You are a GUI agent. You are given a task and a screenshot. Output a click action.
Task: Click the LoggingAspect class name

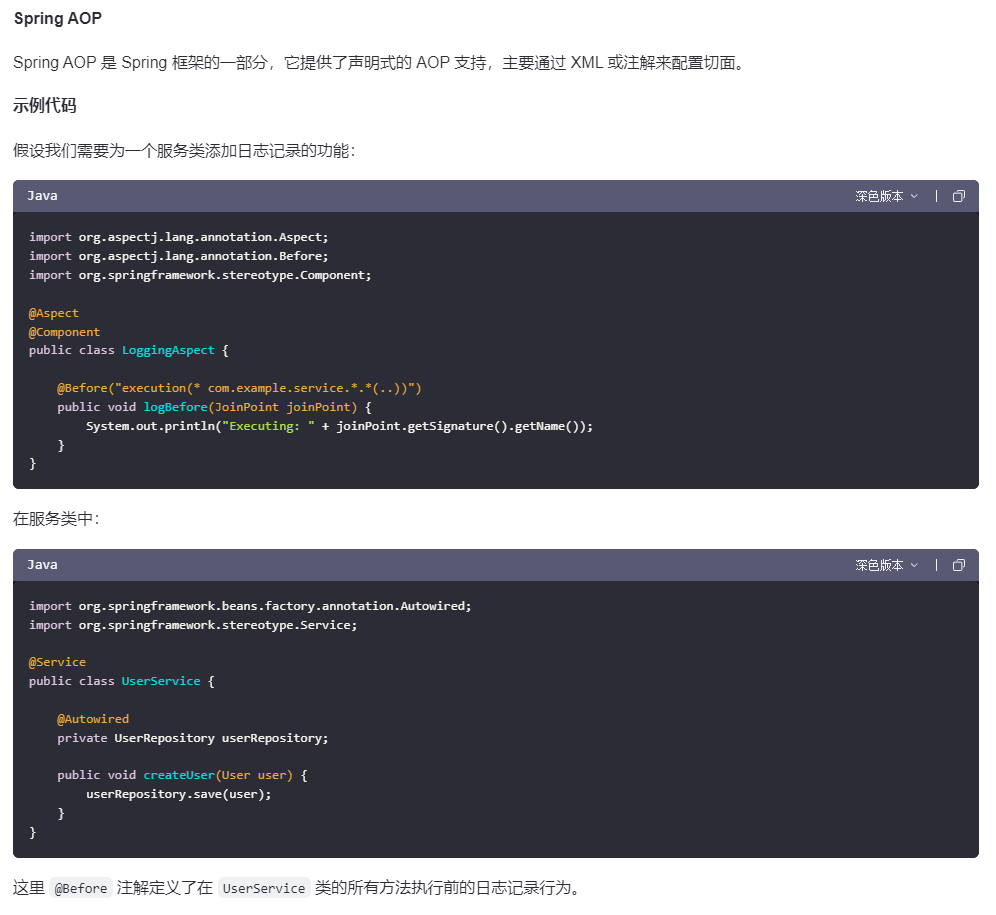(x=168, y=350)
